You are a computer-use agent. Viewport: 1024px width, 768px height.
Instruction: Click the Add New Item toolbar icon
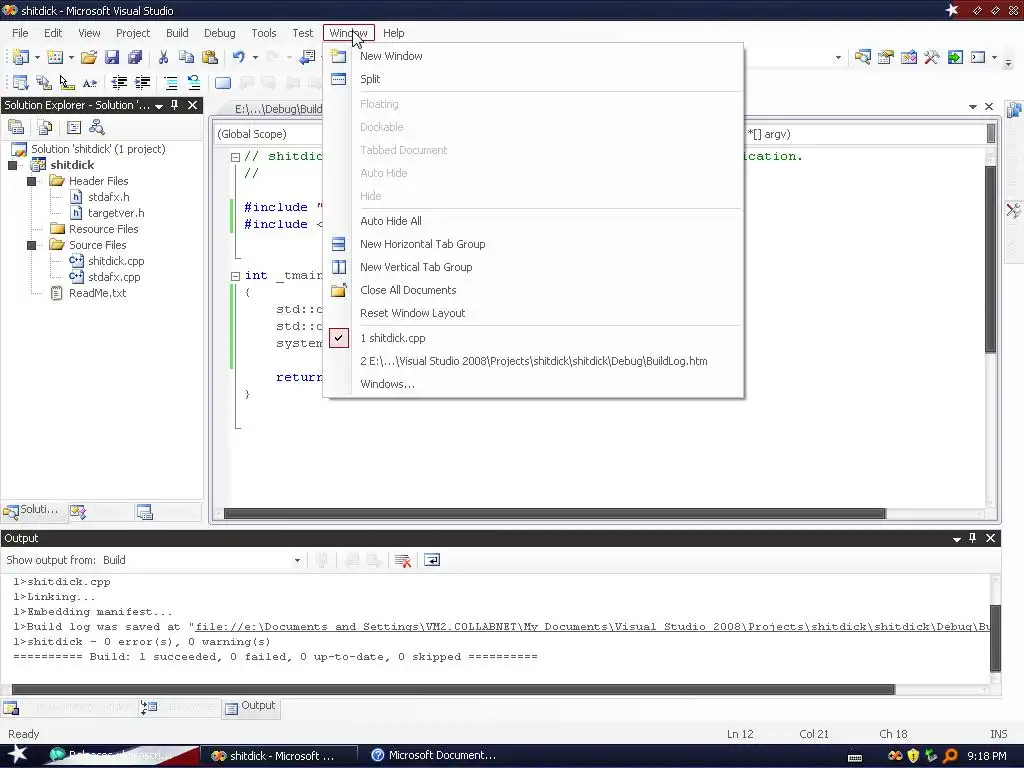click(55, 57)
